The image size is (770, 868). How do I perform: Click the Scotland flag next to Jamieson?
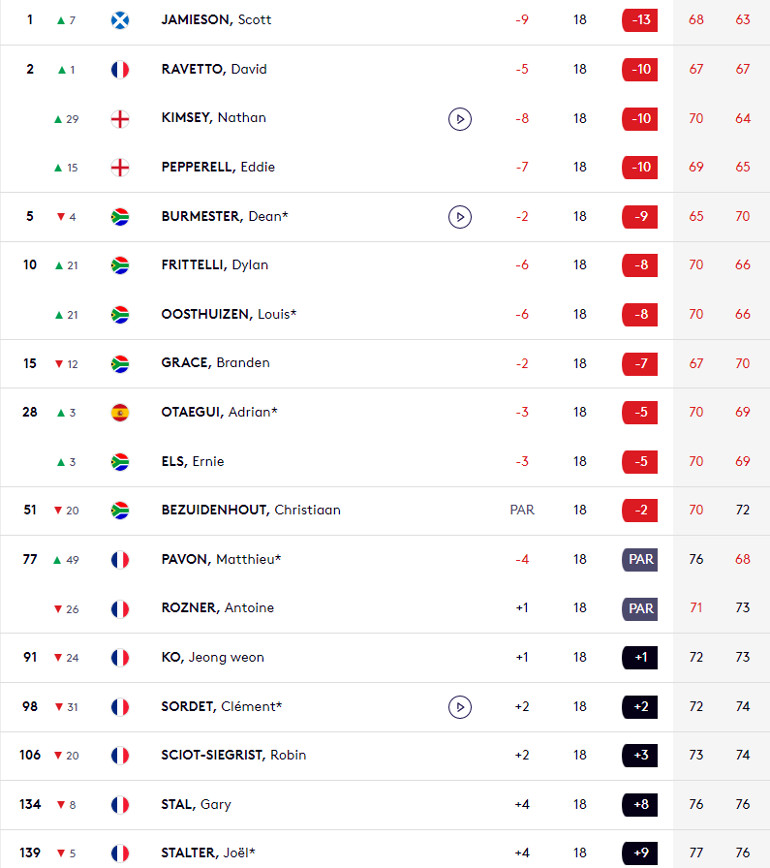pyautogui.click(x=120, y=21)
